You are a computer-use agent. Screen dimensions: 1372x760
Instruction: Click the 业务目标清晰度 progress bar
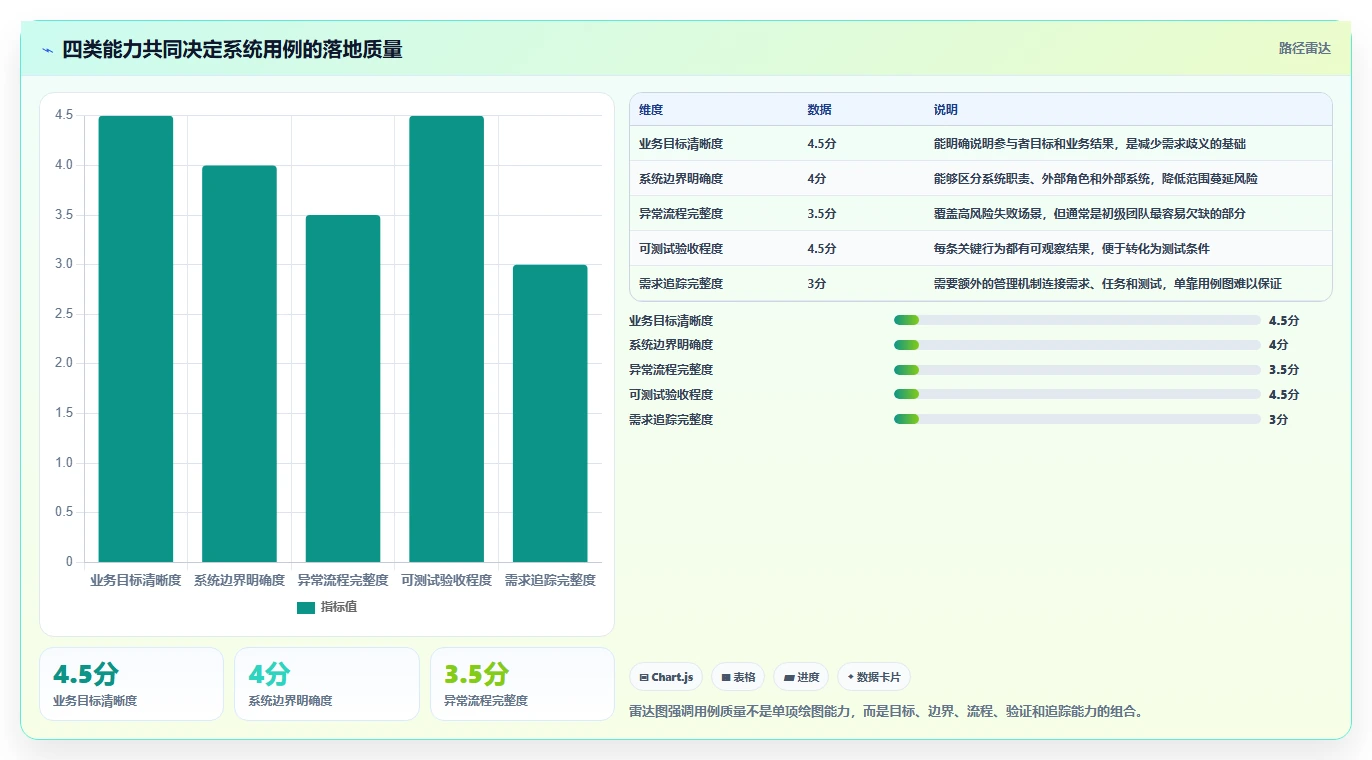coord(1077,320)
